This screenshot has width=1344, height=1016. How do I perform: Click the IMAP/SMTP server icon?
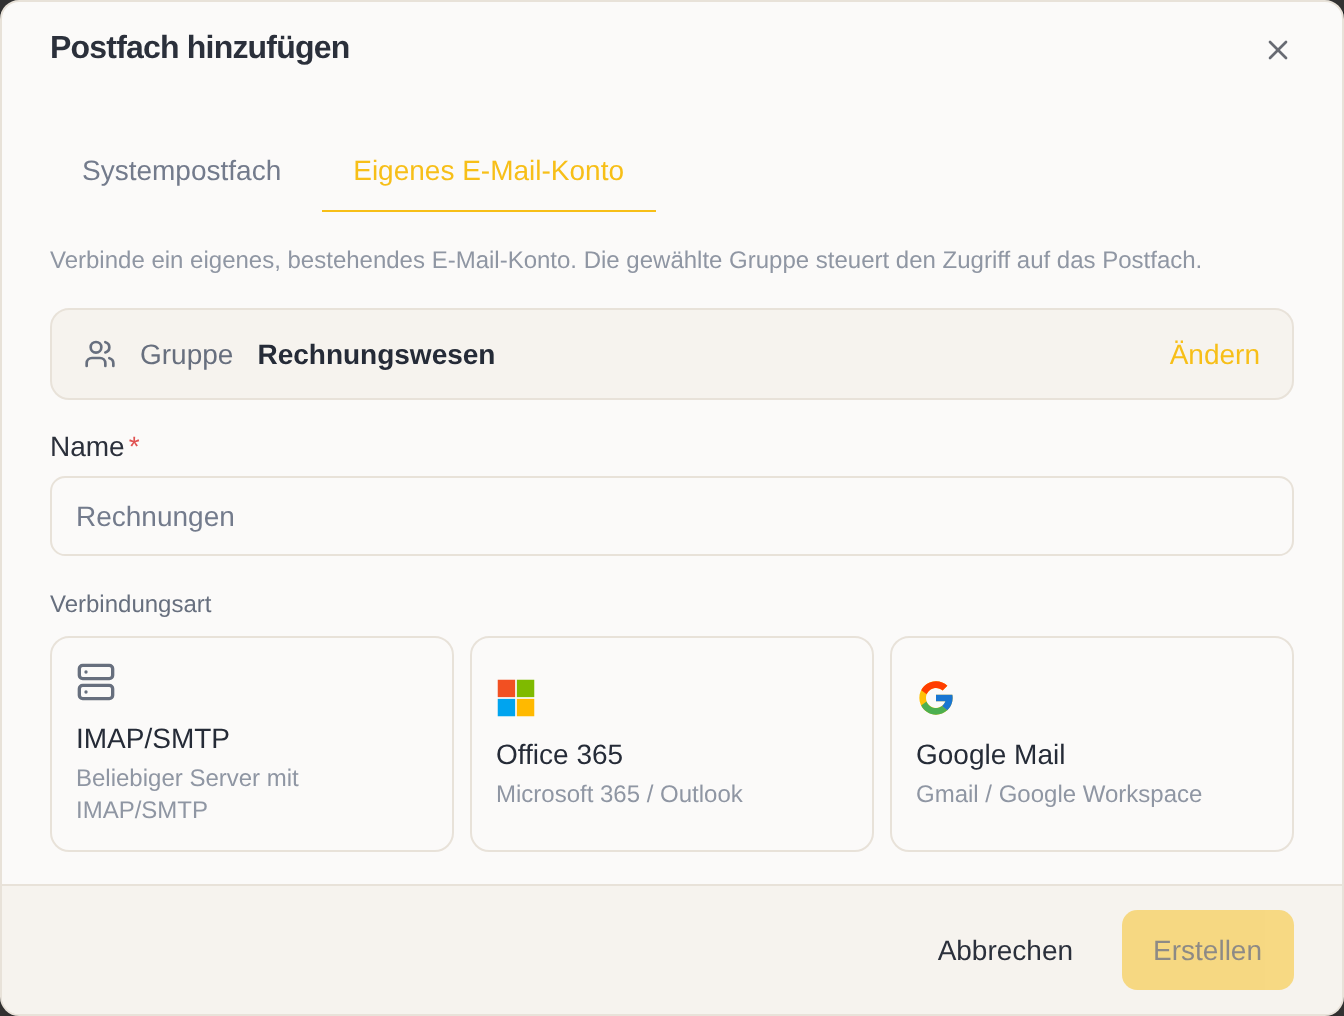pos(96,682)
